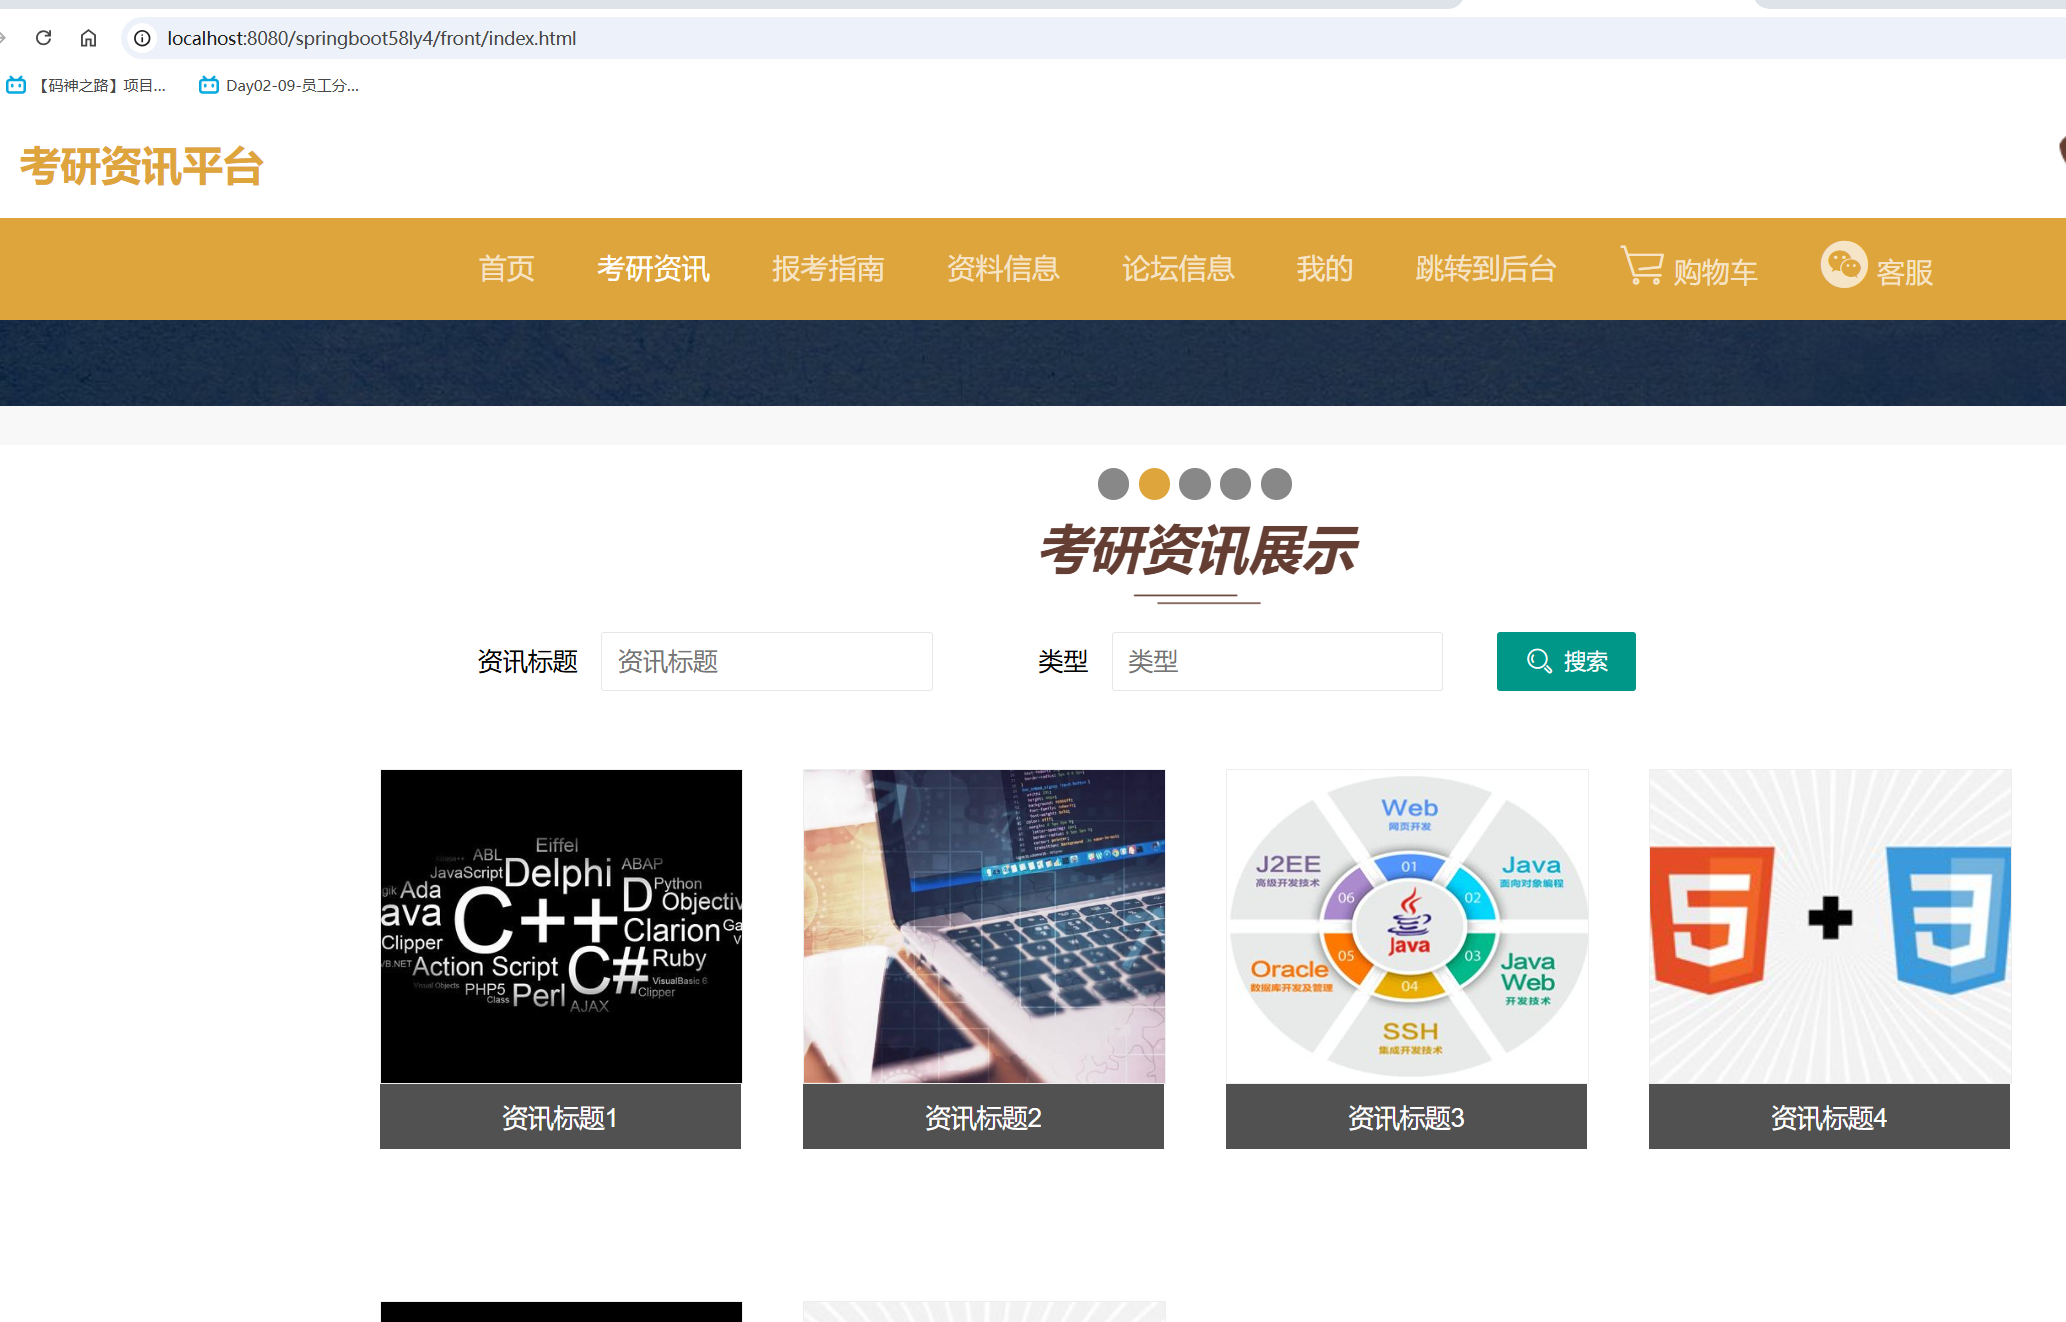Click the customer service chat icon
The width and height of the screenshot is (2066, 1322).
(x=1843, y=265)
